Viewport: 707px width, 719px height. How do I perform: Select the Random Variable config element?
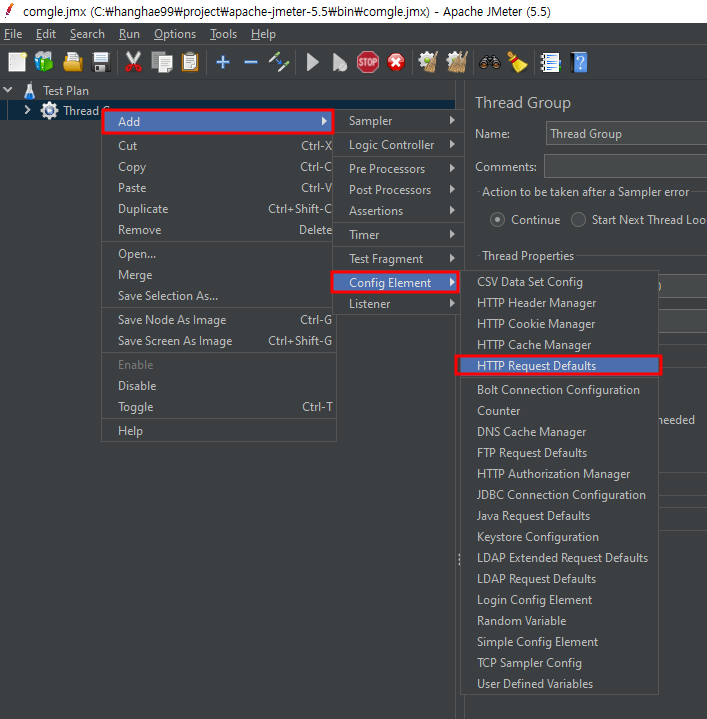[x=559, y=620]
